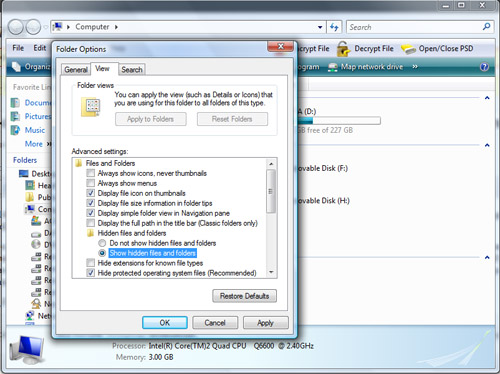Select Removable Disk (H:) in Explorer window
Screen dimensions: 500x374
pos(323,201)
